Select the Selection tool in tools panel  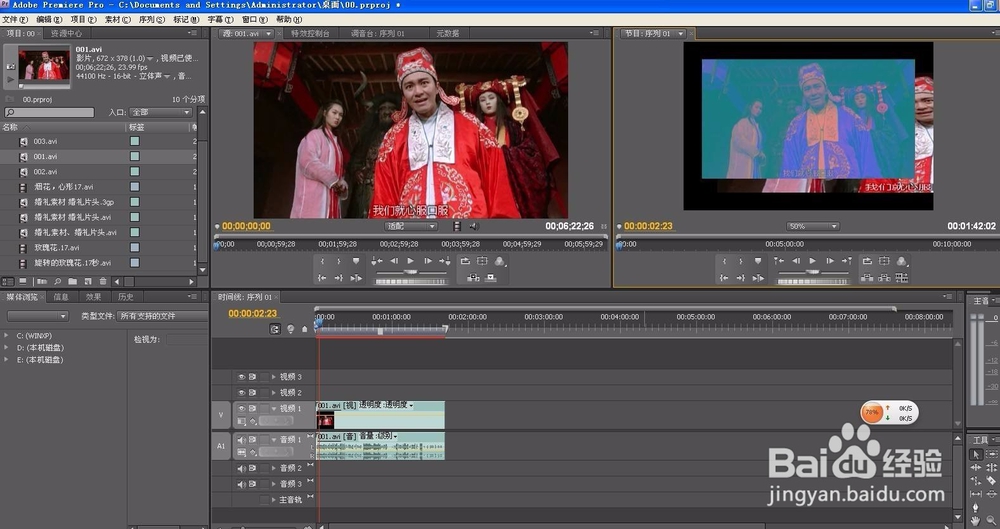tap(976, 454)
